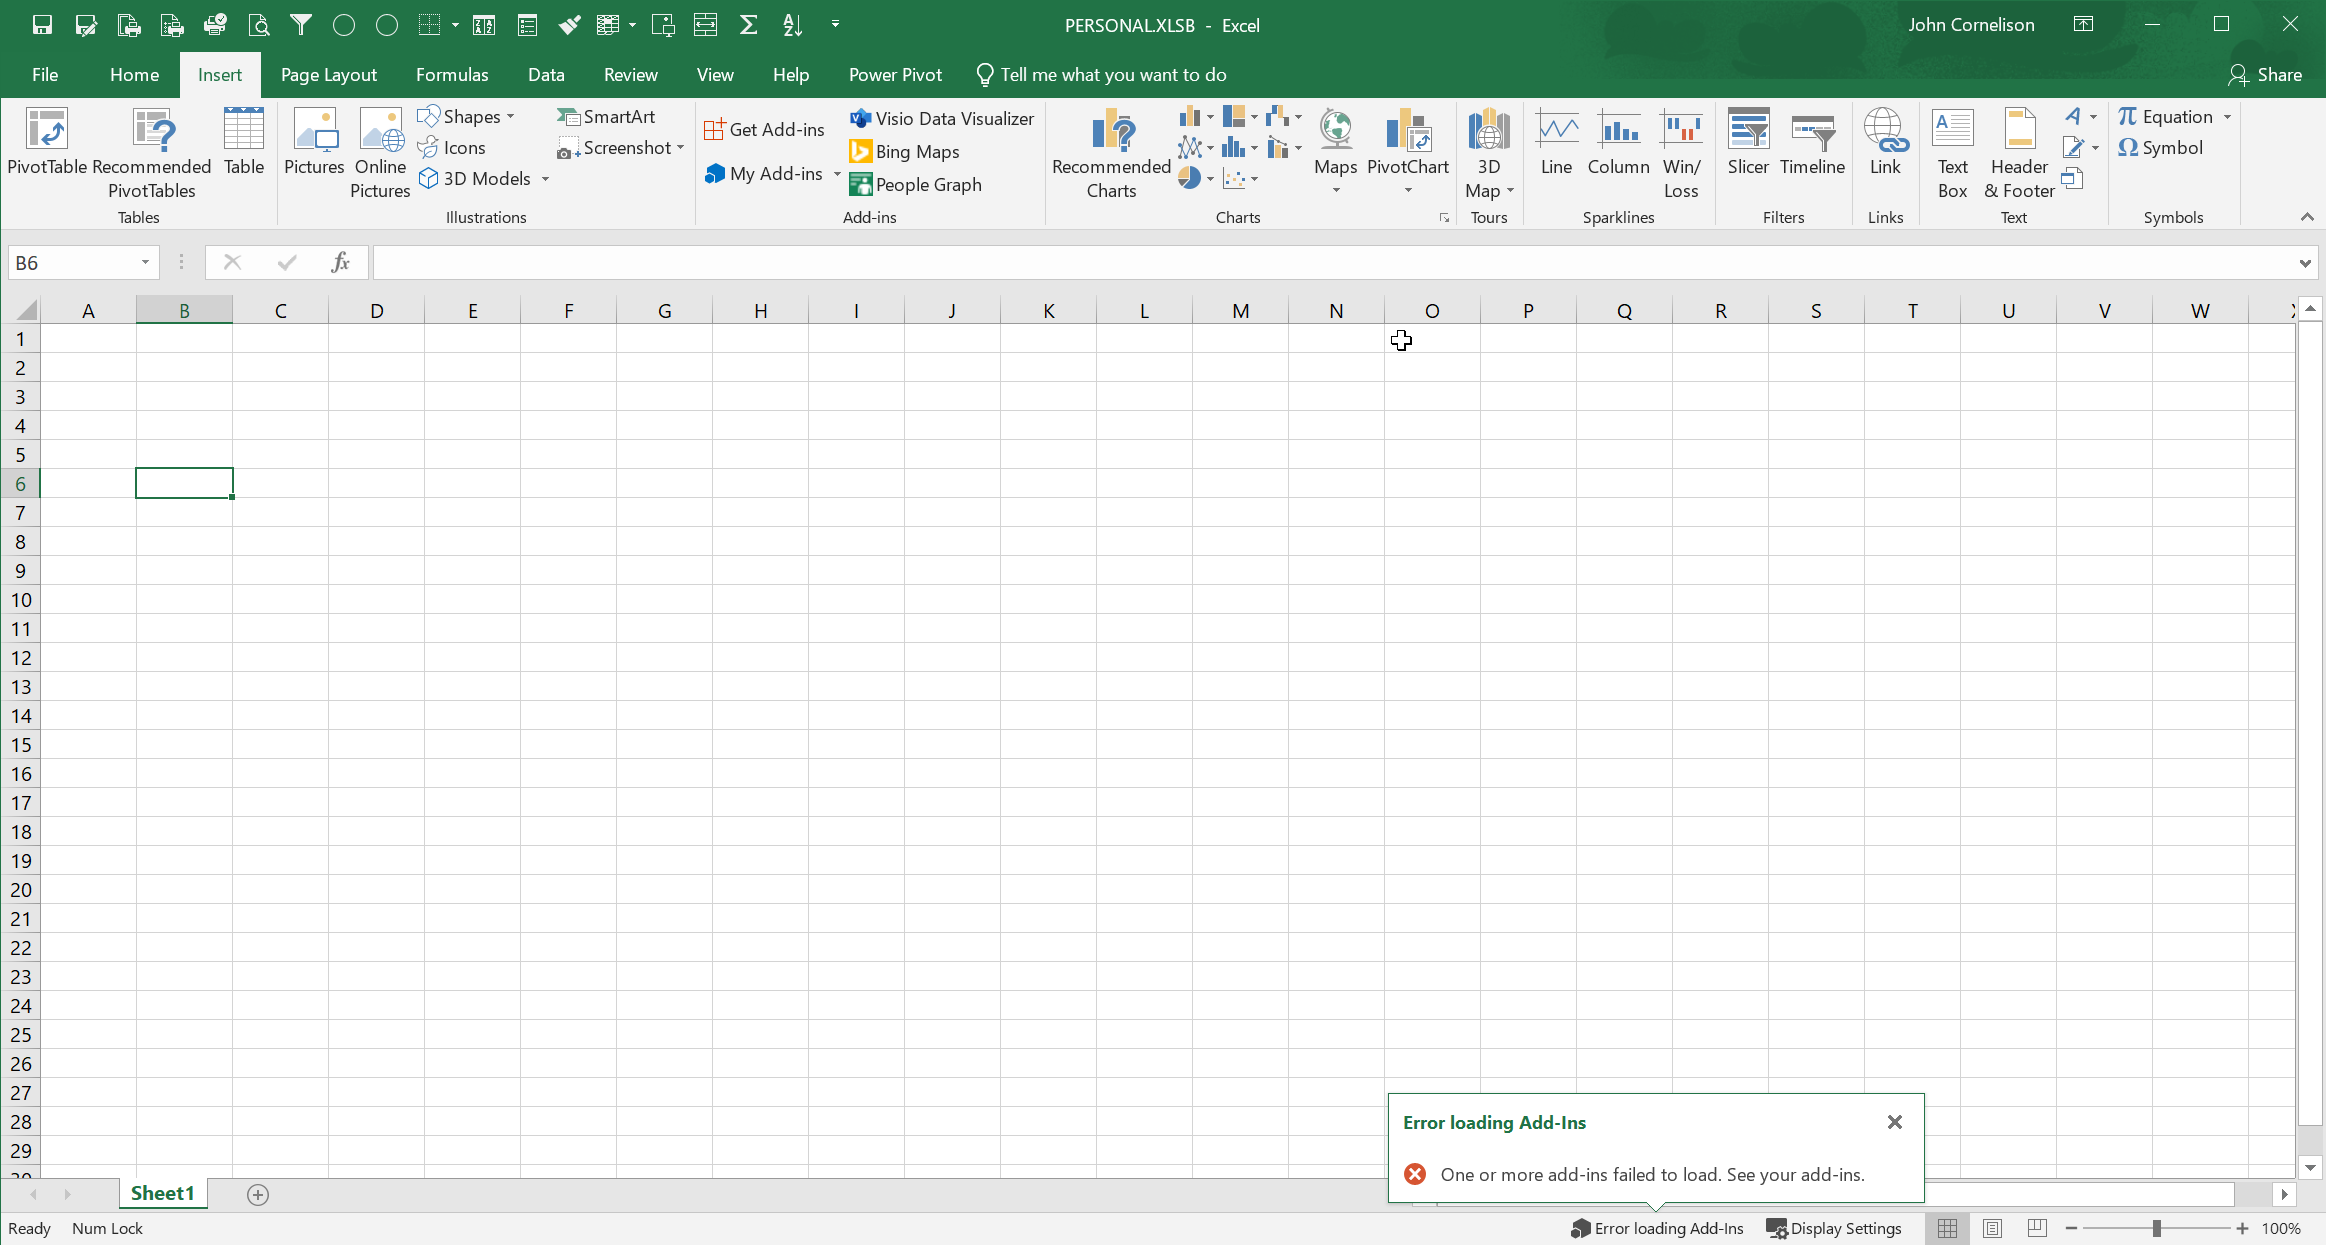This screenshot has width=2326, height=1245.
Task: Expand the formula bar
Action: pyautogui.click(x=2304, y=263)
